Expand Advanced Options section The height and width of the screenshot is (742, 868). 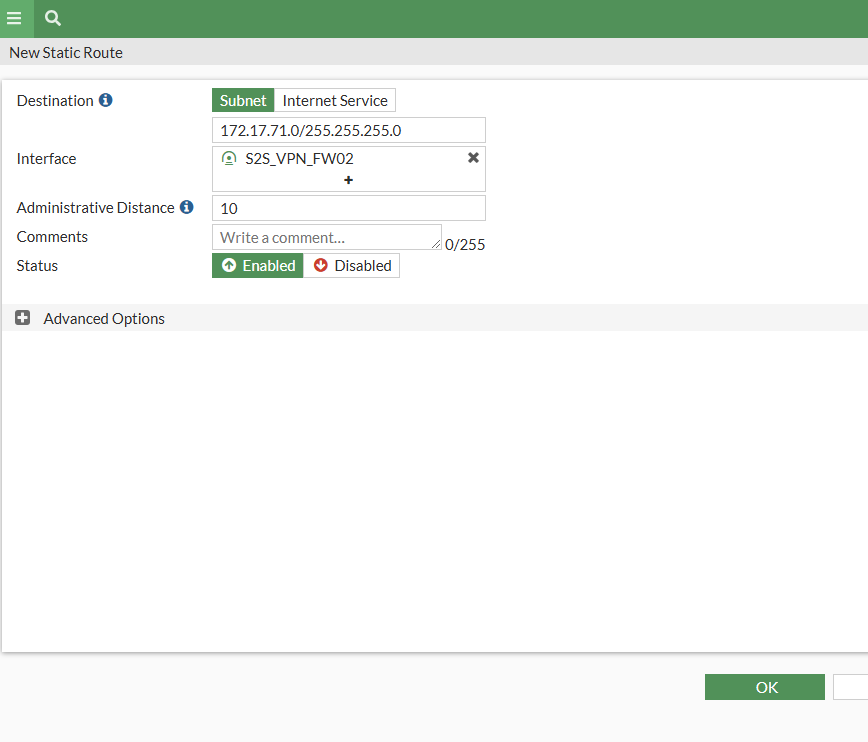coord(23,318)
